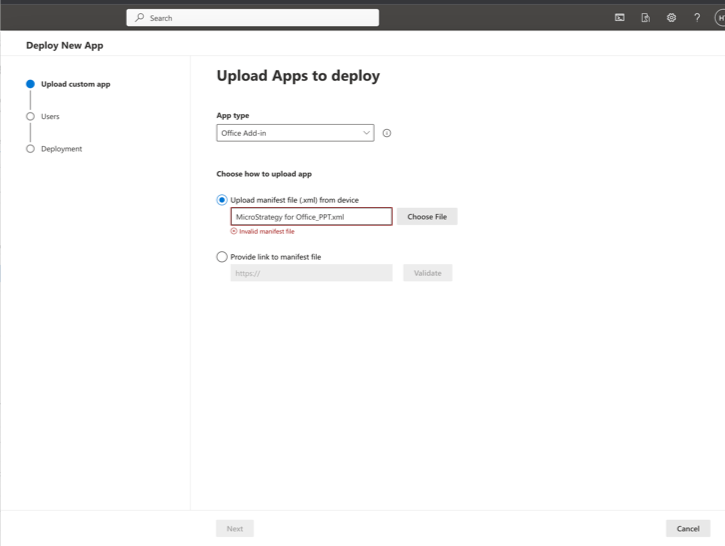This screenshot has height=546, width=725.
Task: Click the App type dropdown chevron
Action: tap(366, 133)
